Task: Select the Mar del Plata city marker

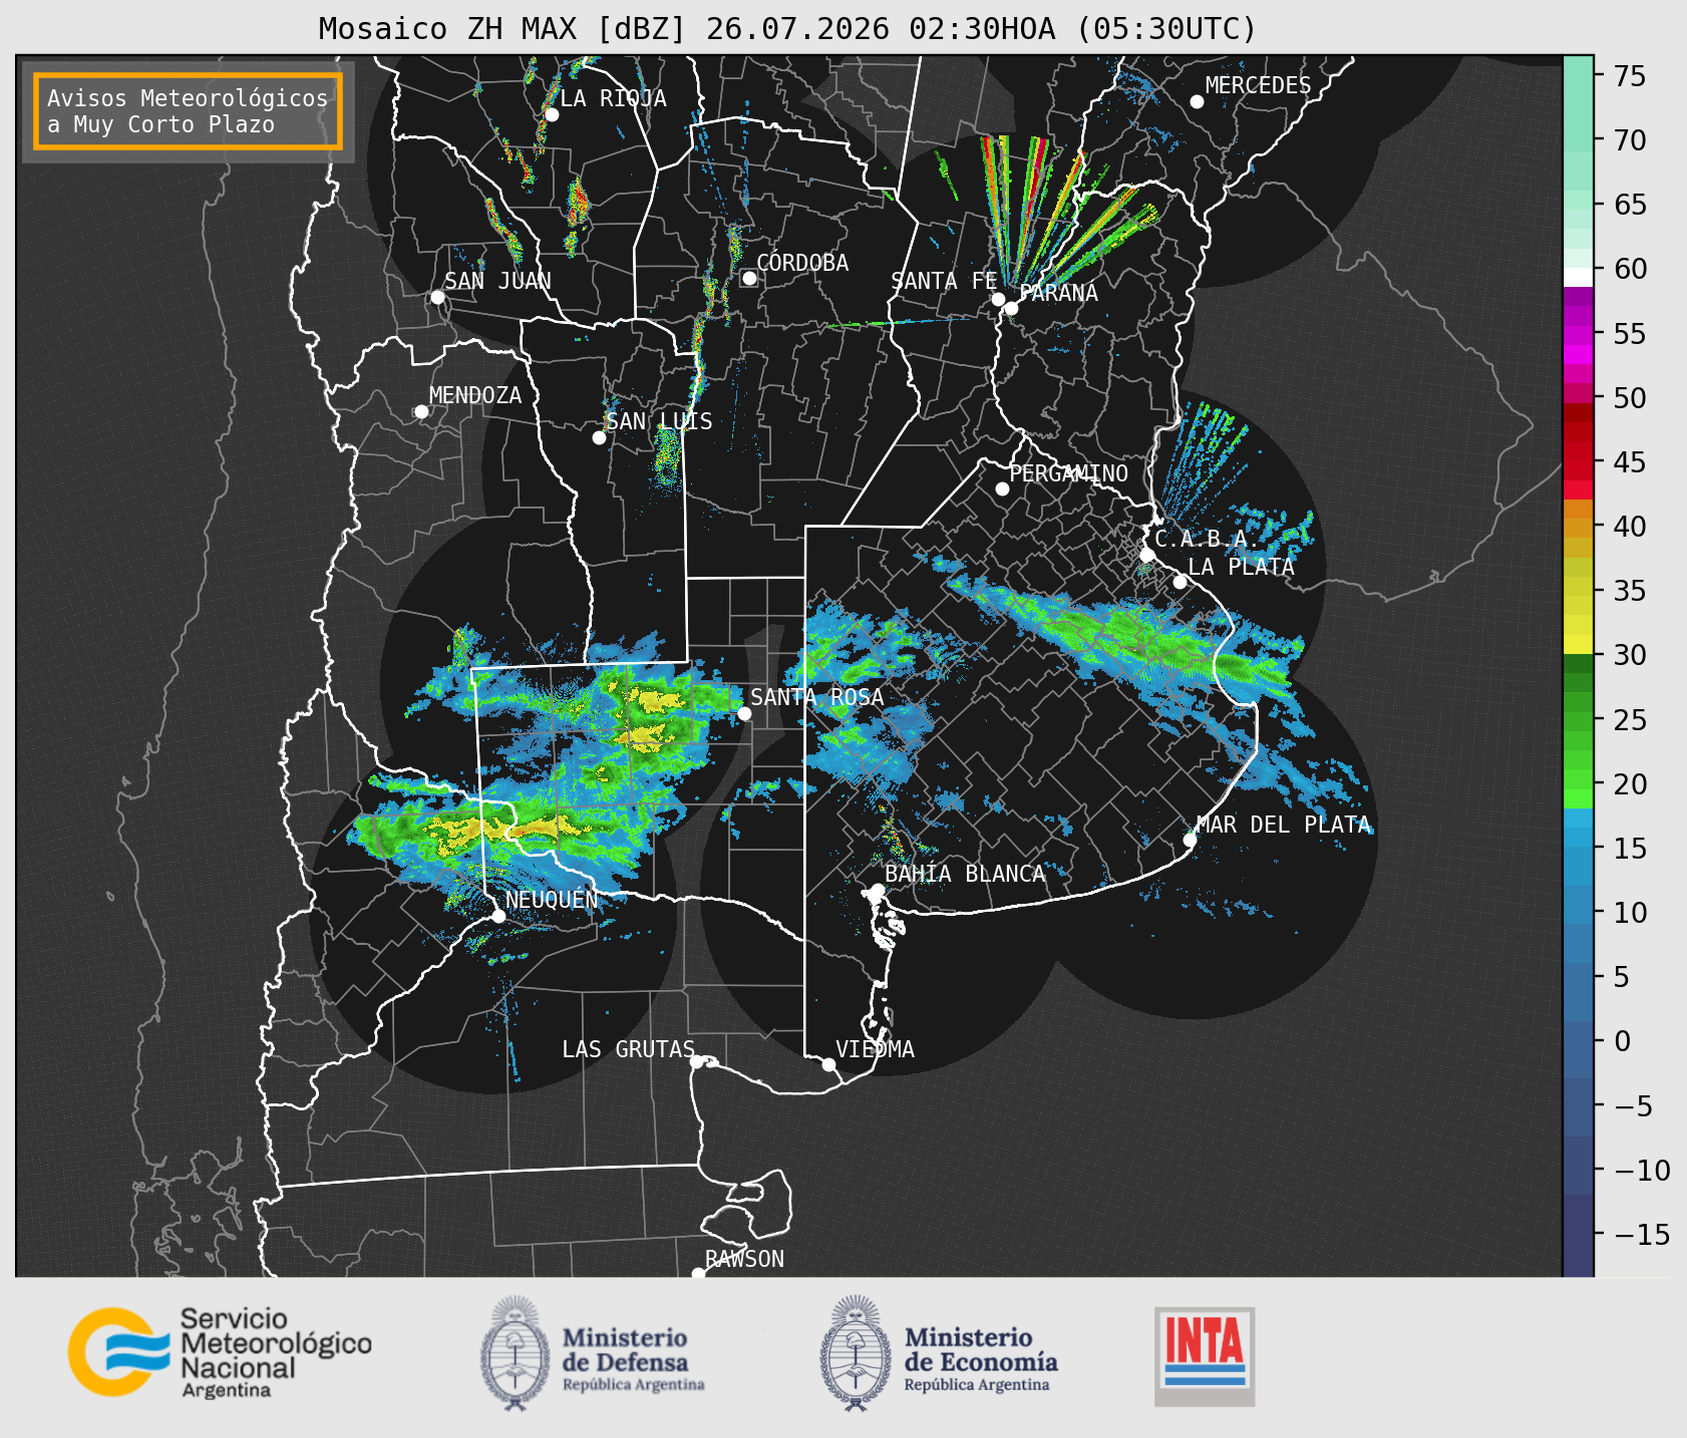Action: (x=1190, y=840)
